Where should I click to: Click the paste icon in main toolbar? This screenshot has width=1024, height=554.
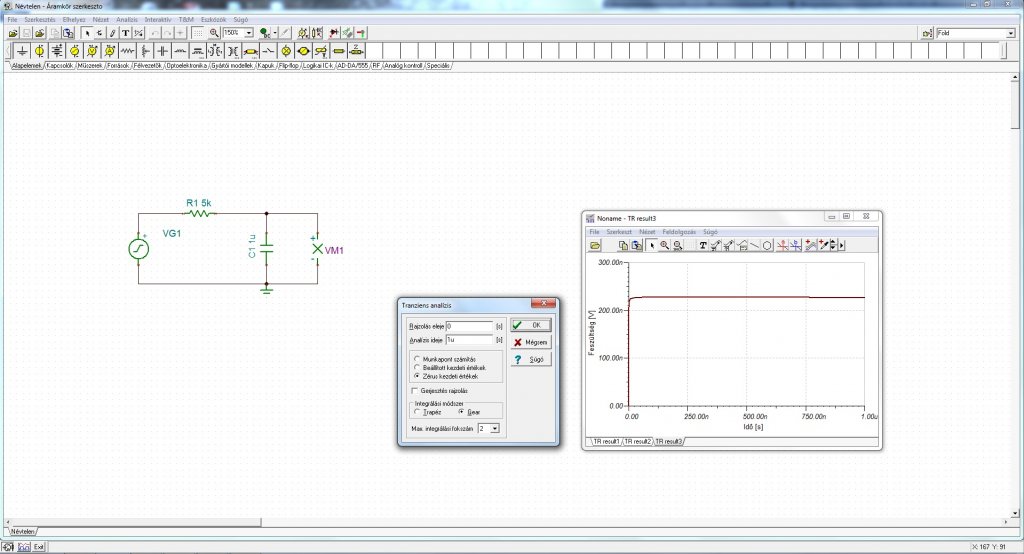pos(68,33)
